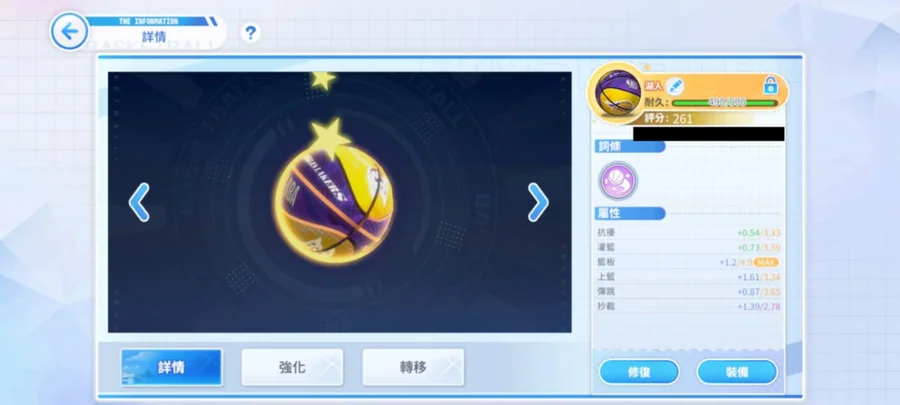Select the 詳情 tab
The width and height of the screenshot is (900, 405).
click(171, 367)
